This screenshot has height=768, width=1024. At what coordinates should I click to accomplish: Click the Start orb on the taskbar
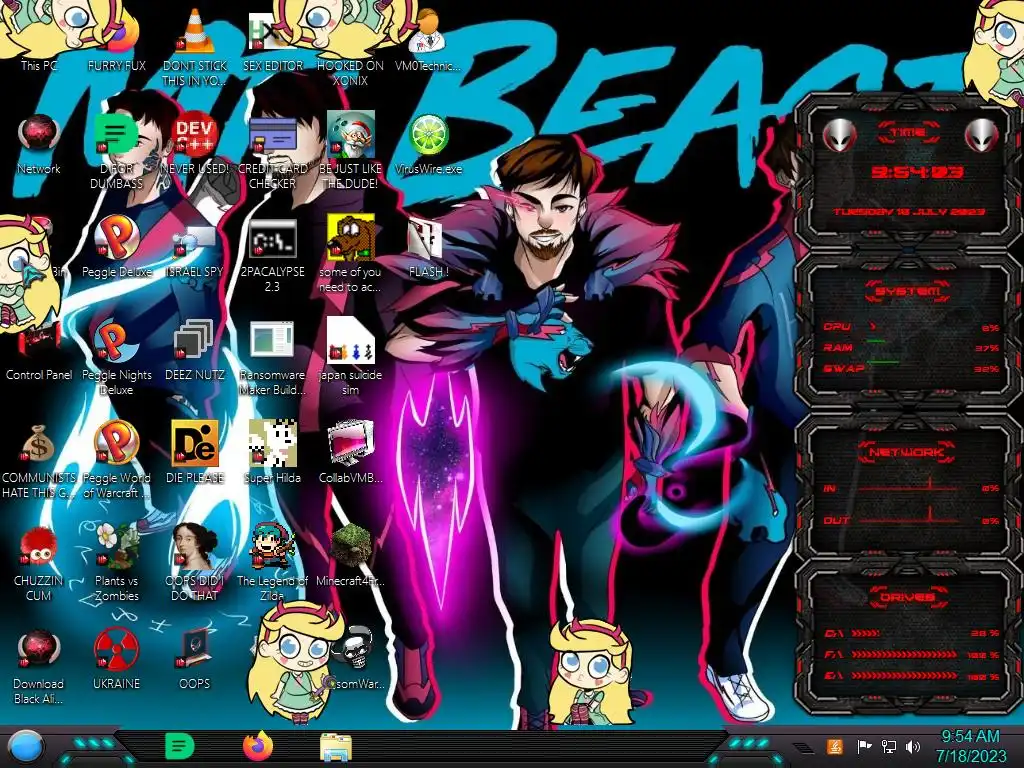tap(26, 747)
